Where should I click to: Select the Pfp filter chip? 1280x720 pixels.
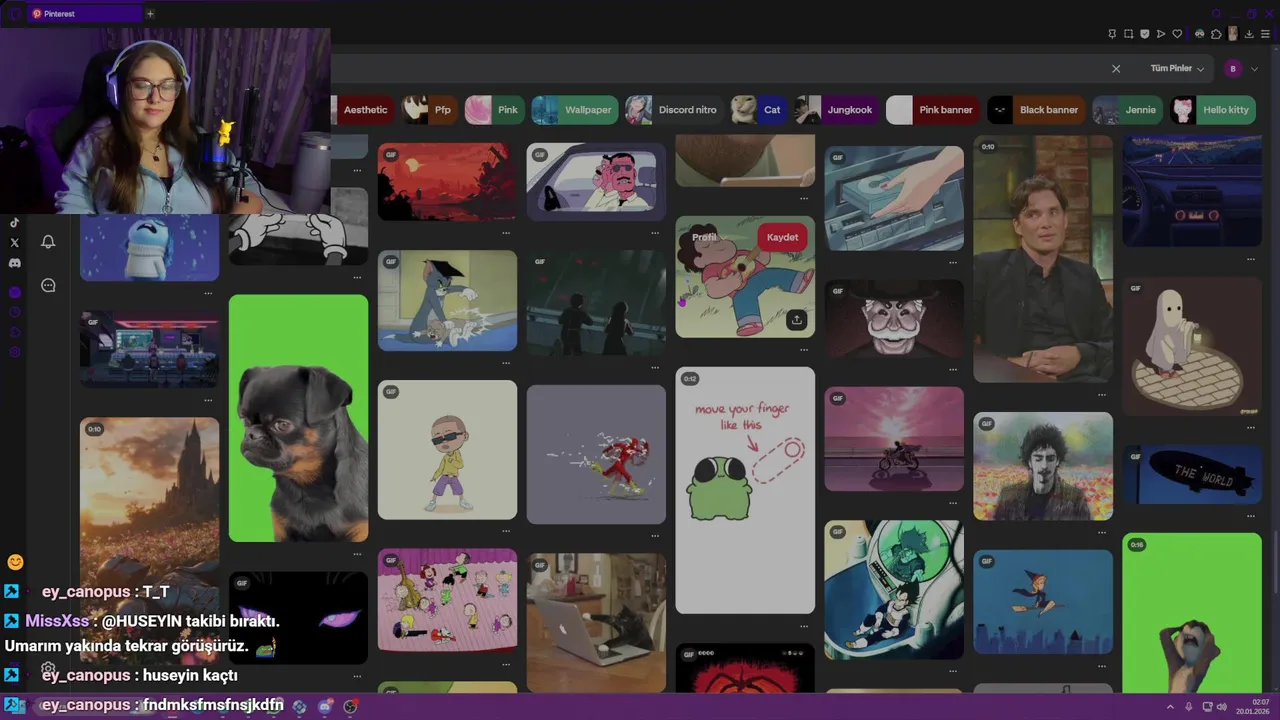430,110
